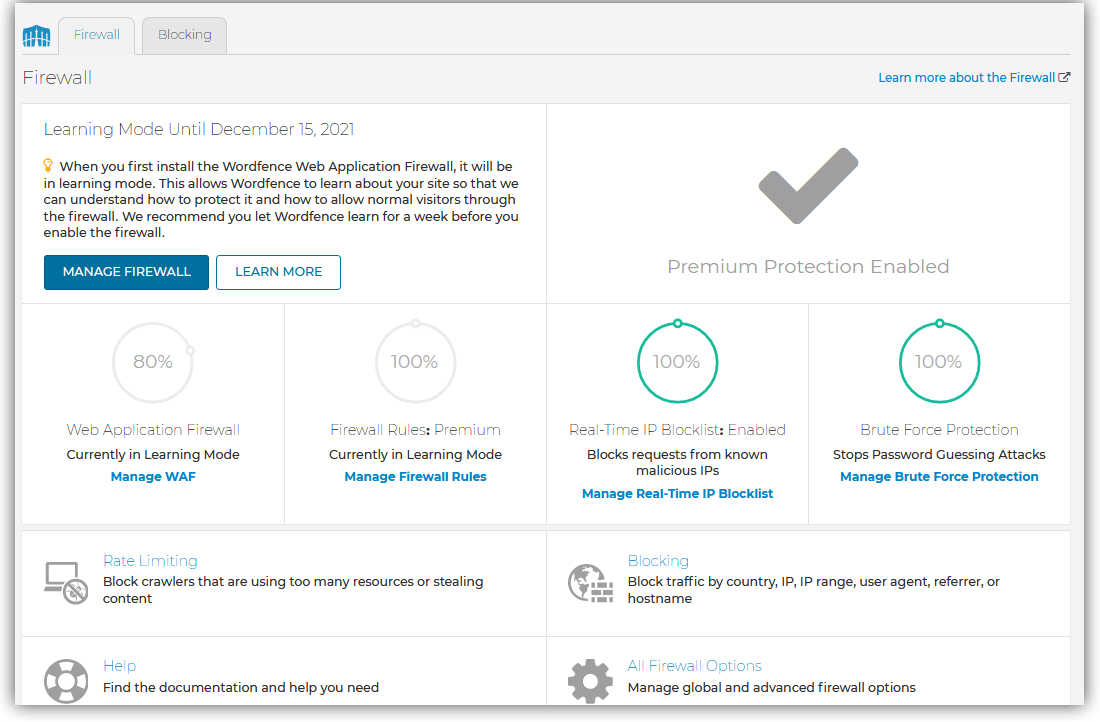This screenshot has height=722, width=1100.
Task: Open Learn more about the Firewall link
Action: (967, 77)
